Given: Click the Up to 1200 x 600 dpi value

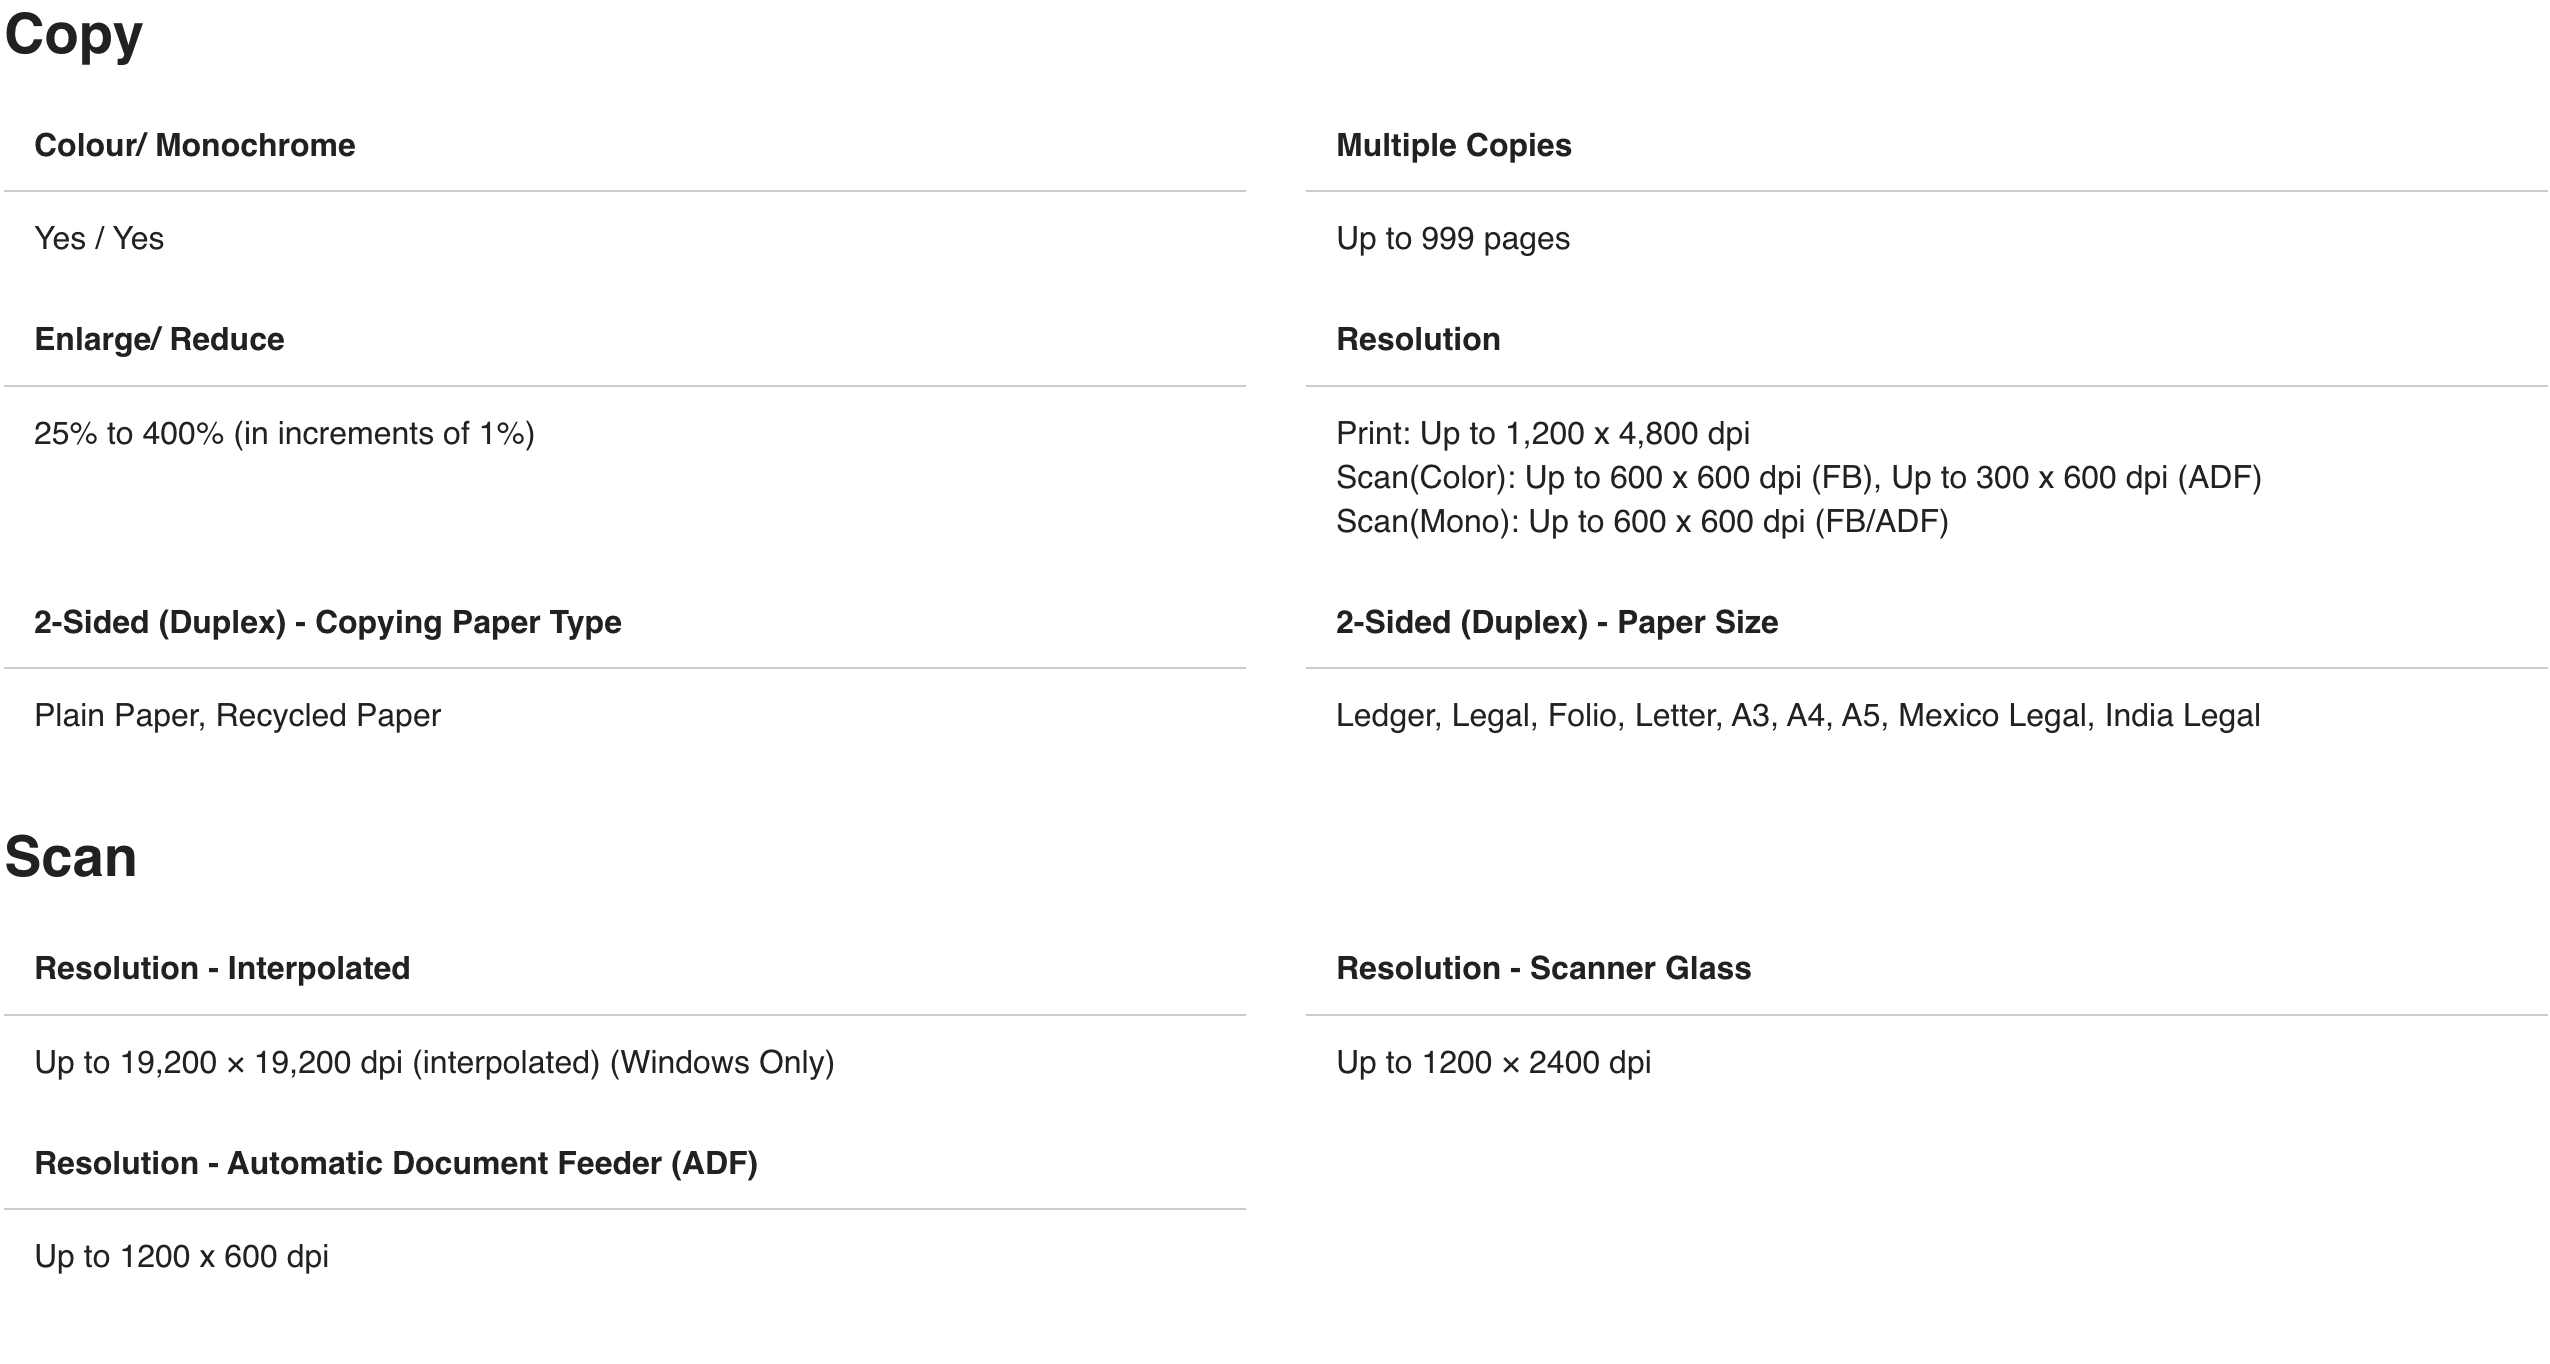Looking at the screenshot, I should (x=181, y=1256).
